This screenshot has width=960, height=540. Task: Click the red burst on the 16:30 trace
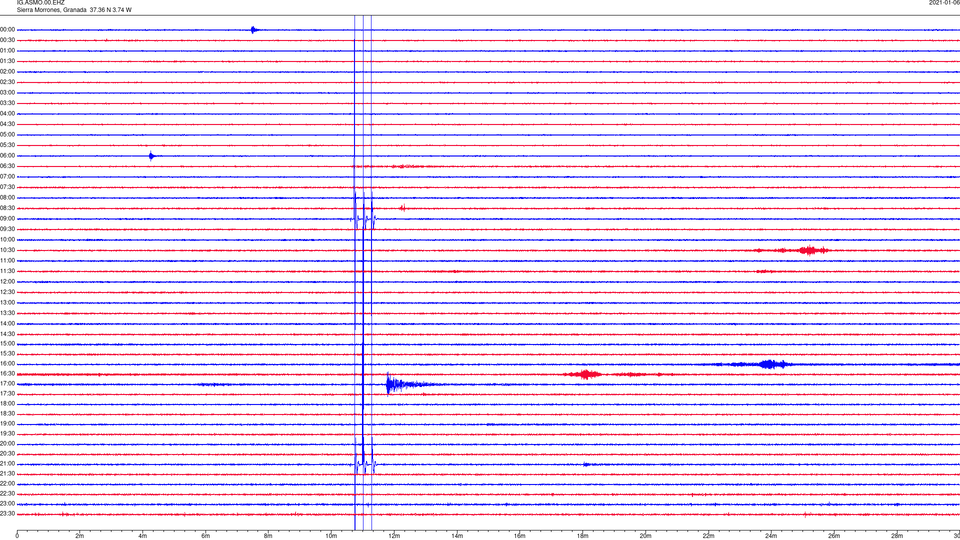[587, 374]
